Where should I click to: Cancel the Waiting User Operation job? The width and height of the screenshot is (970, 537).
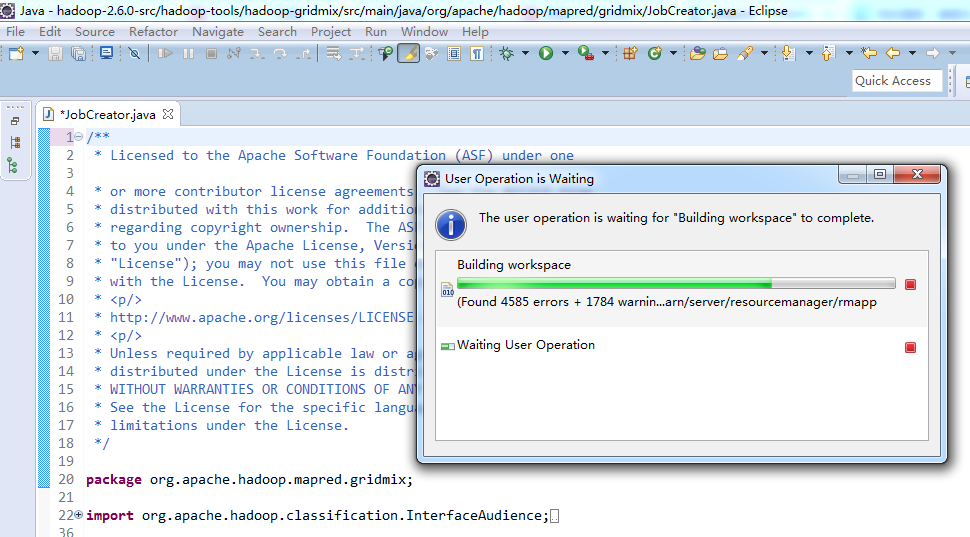(x=910, y=348)
